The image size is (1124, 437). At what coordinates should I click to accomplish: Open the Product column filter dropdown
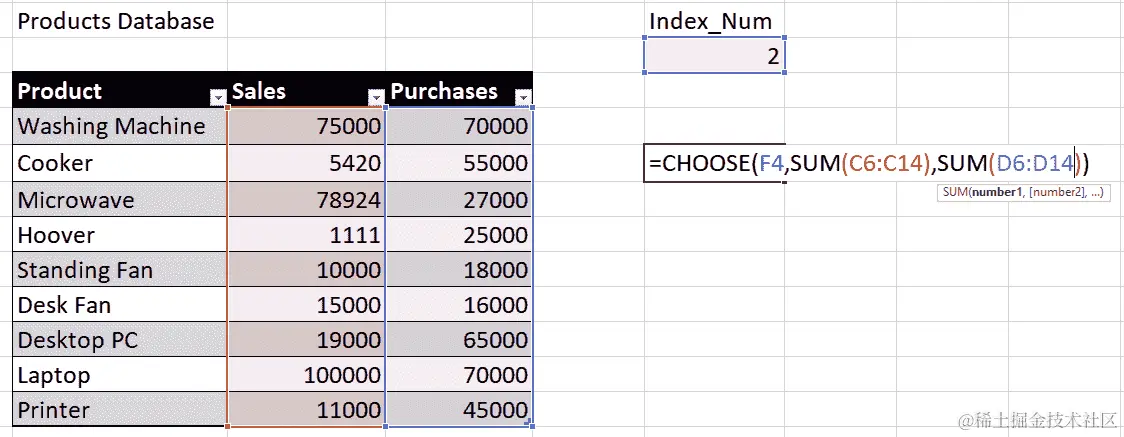tap(217, 98)
